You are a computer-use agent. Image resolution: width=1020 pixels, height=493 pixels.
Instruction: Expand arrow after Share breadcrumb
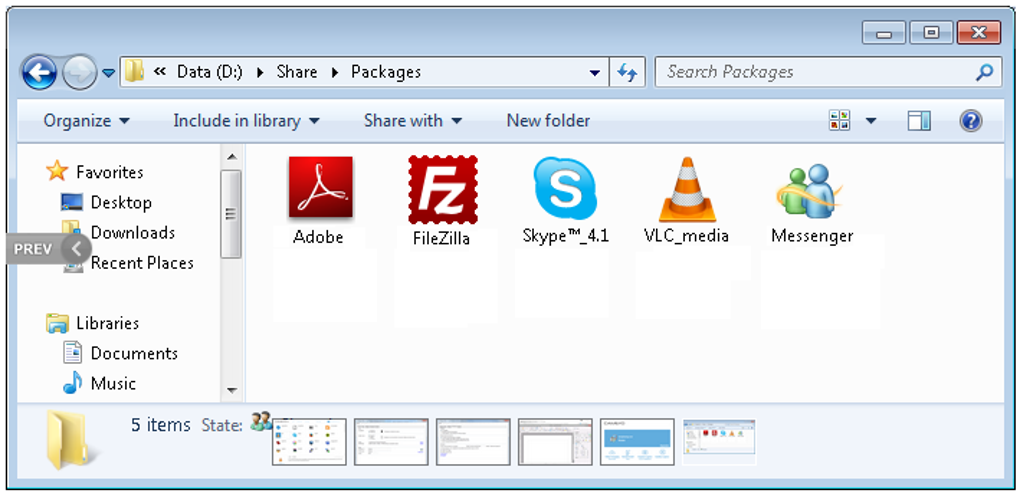[x=334, y=72]
